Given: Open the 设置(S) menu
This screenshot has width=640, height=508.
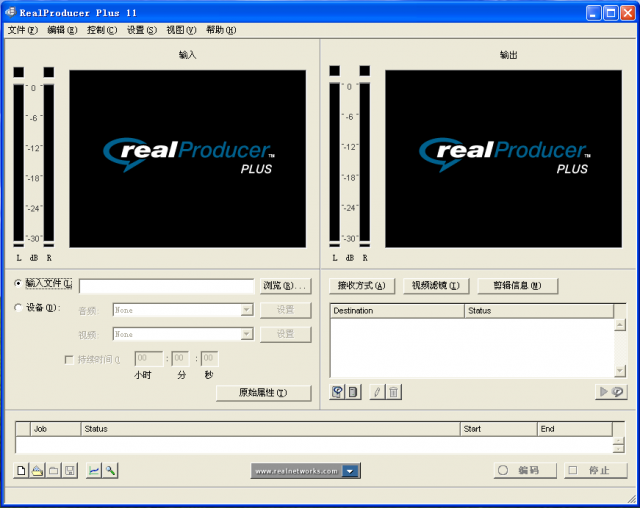Looking at the screenshot, I should point(142,30).
